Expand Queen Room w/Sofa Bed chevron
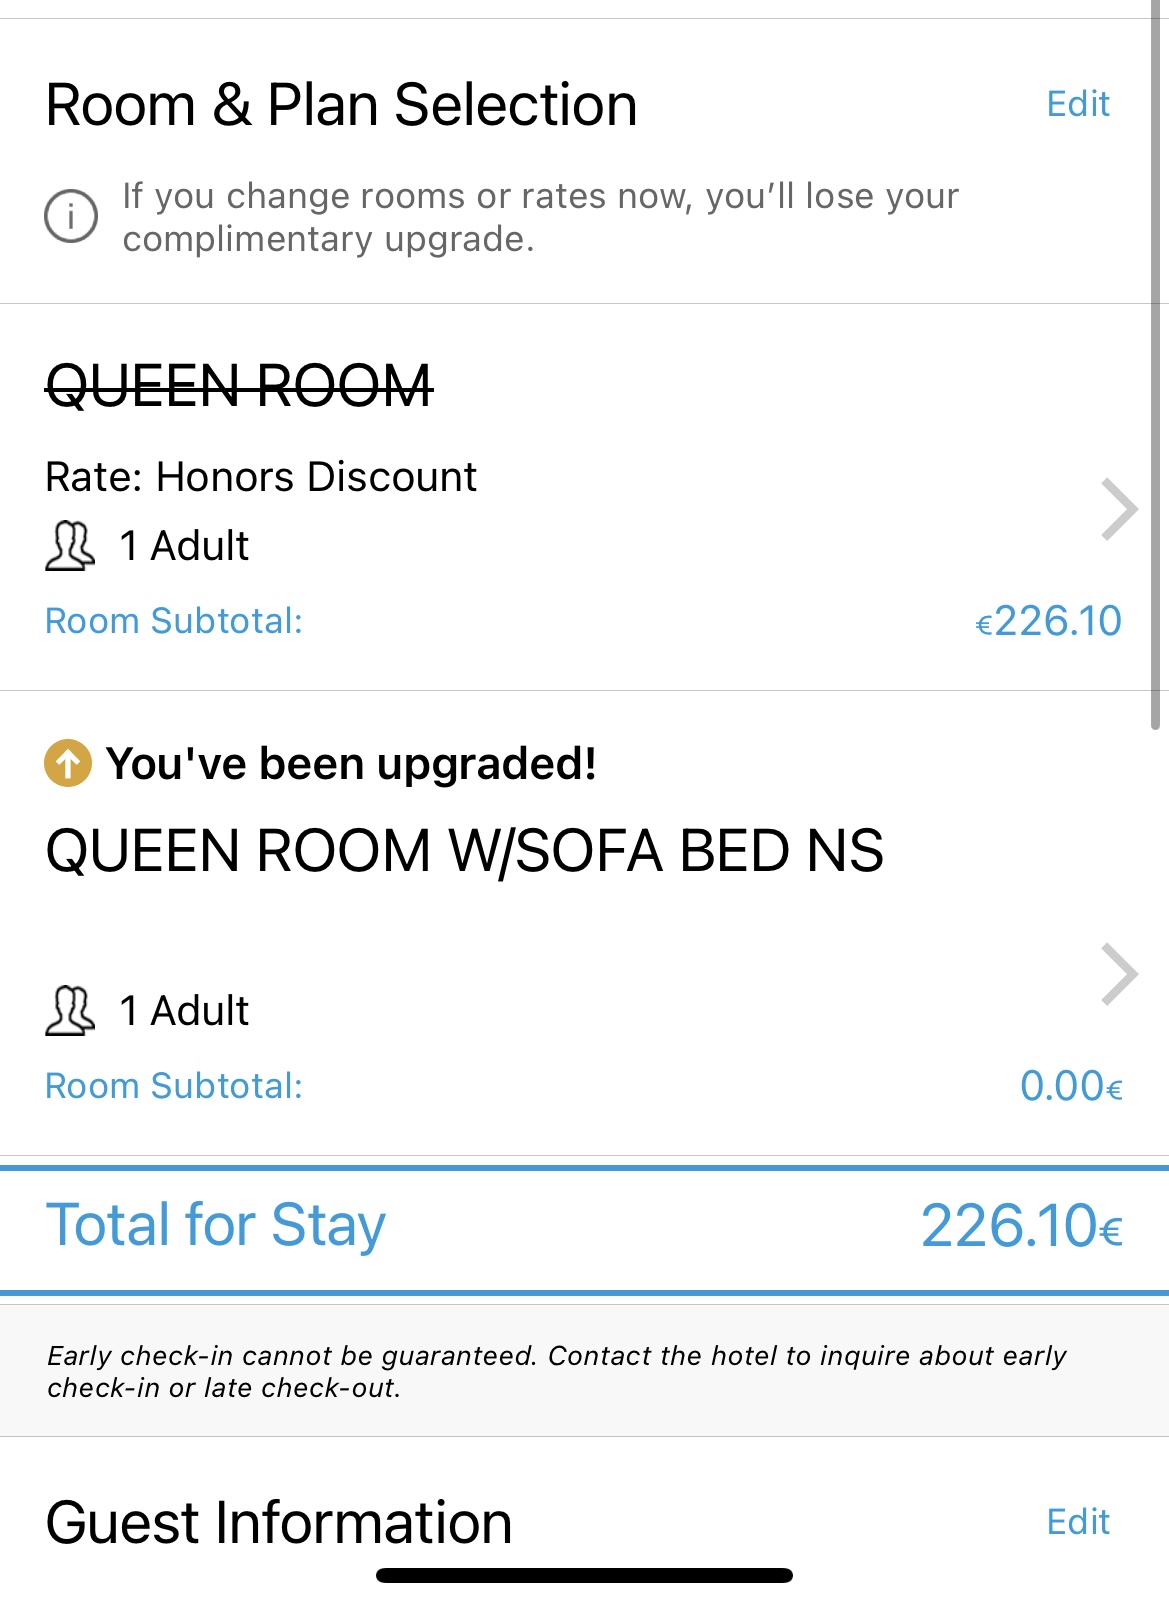 (1119, 974)
